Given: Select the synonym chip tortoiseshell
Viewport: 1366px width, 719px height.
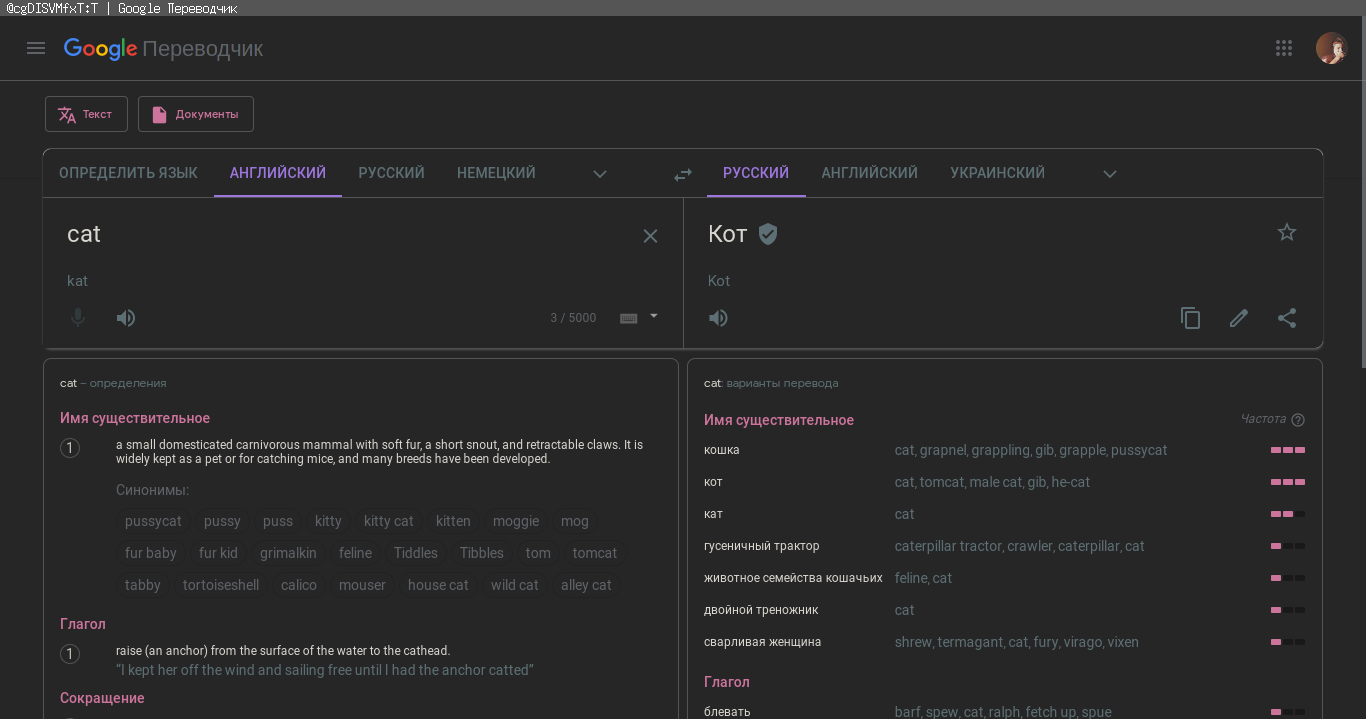Looking at the screenshot, I should (221, 585).
